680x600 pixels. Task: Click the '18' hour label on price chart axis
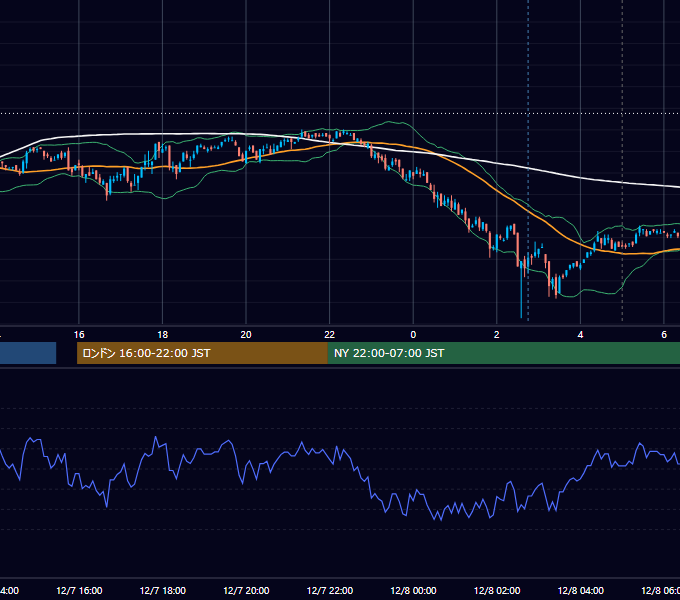162,335
